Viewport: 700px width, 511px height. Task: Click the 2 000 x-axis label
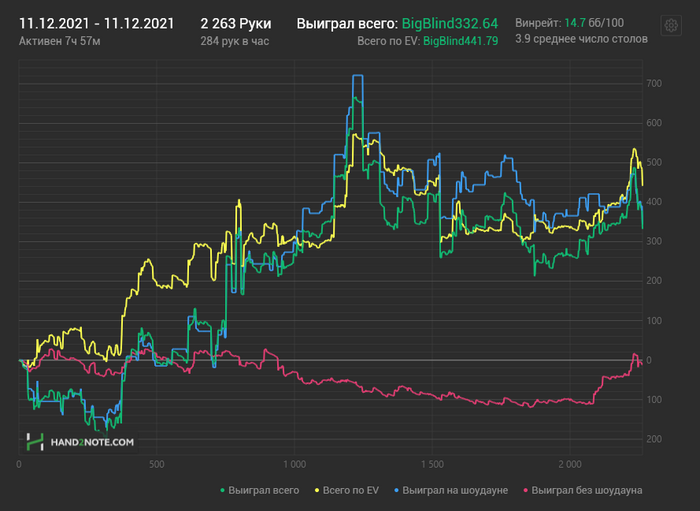570,465
